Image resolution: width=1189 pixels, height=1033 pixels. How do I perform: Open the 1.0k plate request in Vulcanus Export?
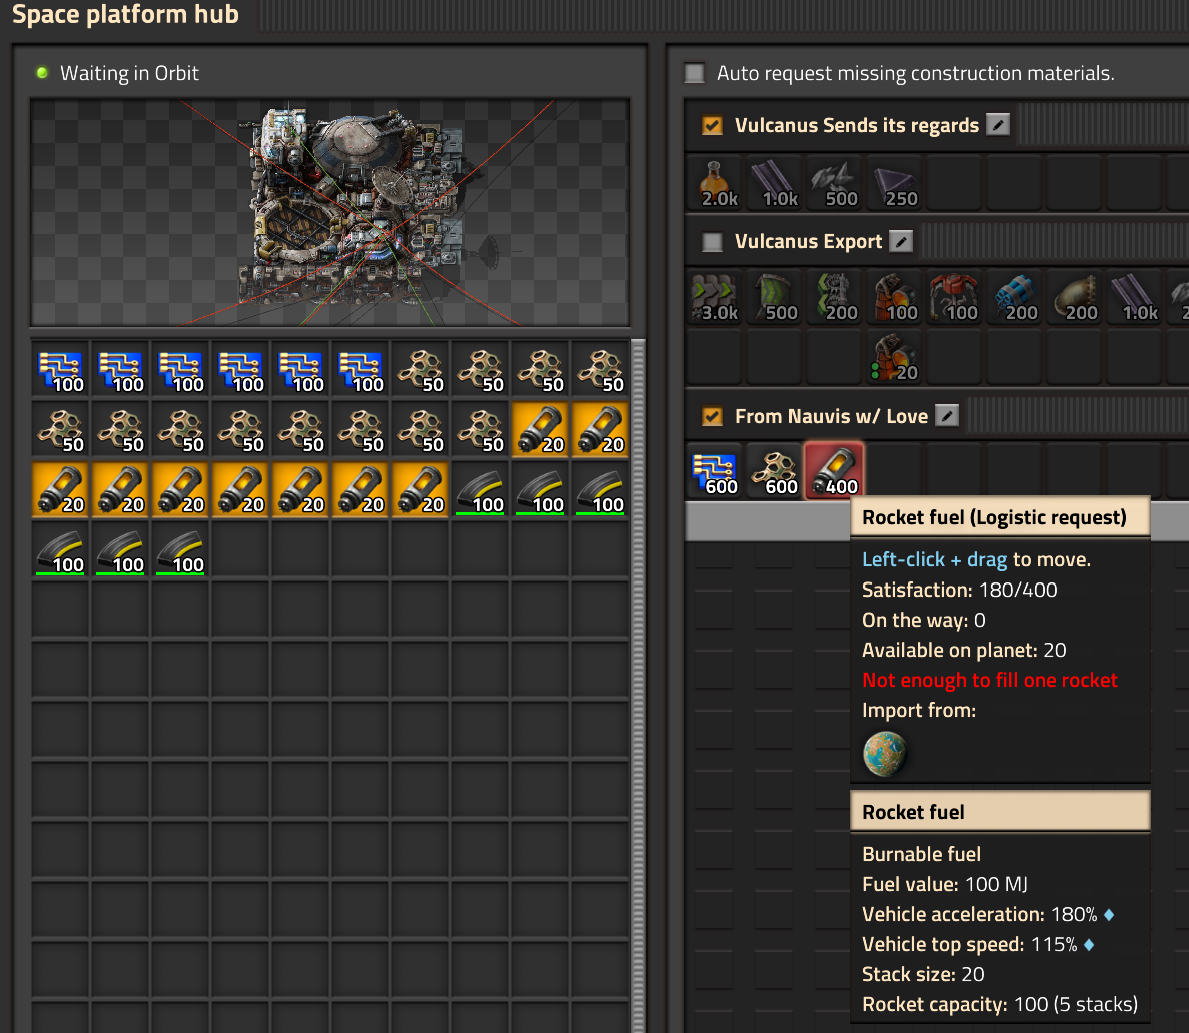1134,297
